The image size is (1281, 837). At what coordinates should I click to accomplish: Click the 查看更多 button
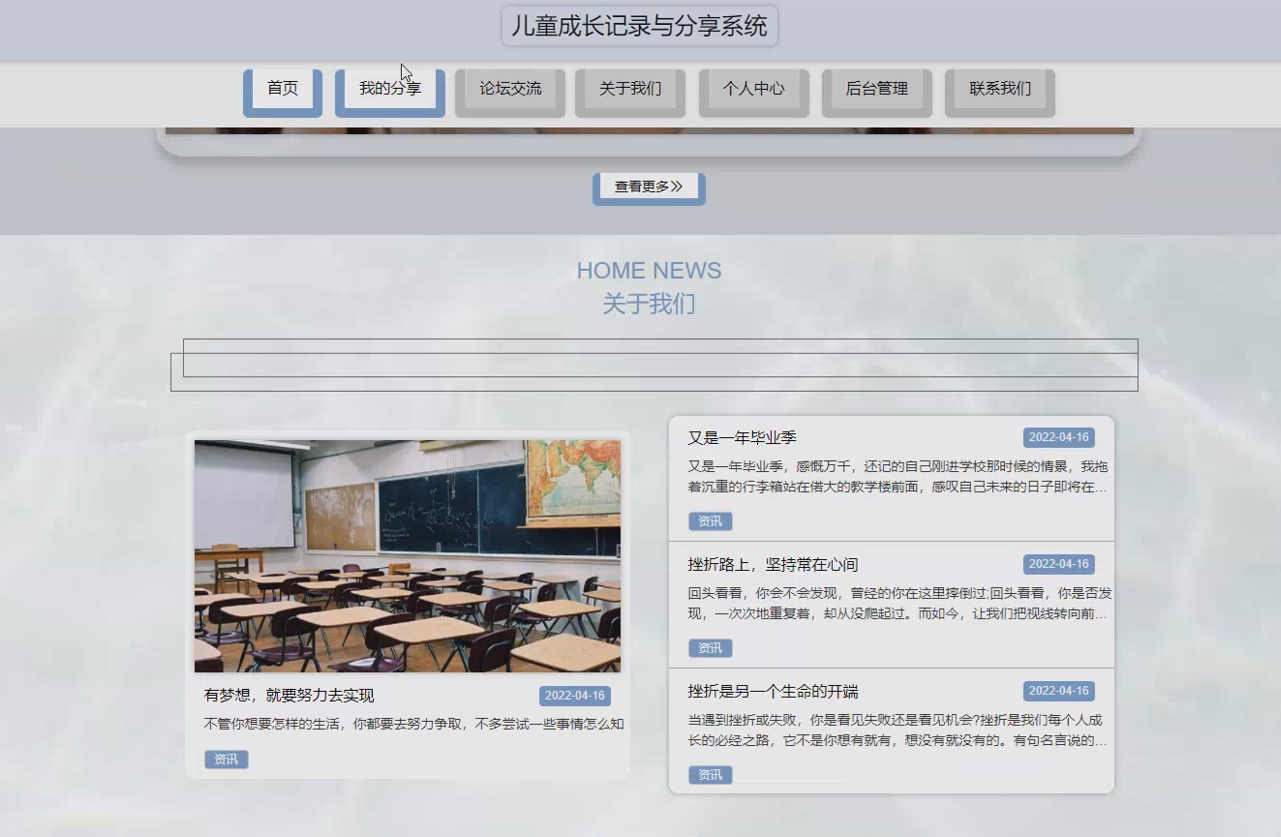point(649,189)
